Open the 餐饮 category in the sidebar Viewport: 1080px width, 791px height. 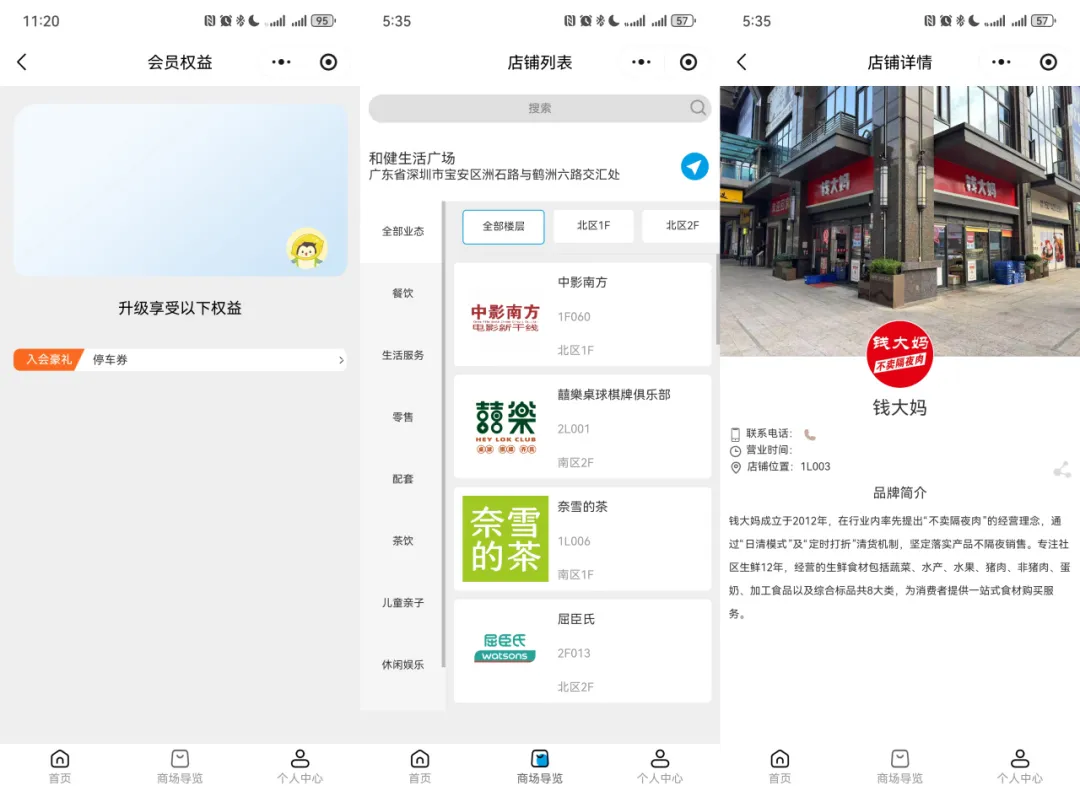click(x=402, y=293)
